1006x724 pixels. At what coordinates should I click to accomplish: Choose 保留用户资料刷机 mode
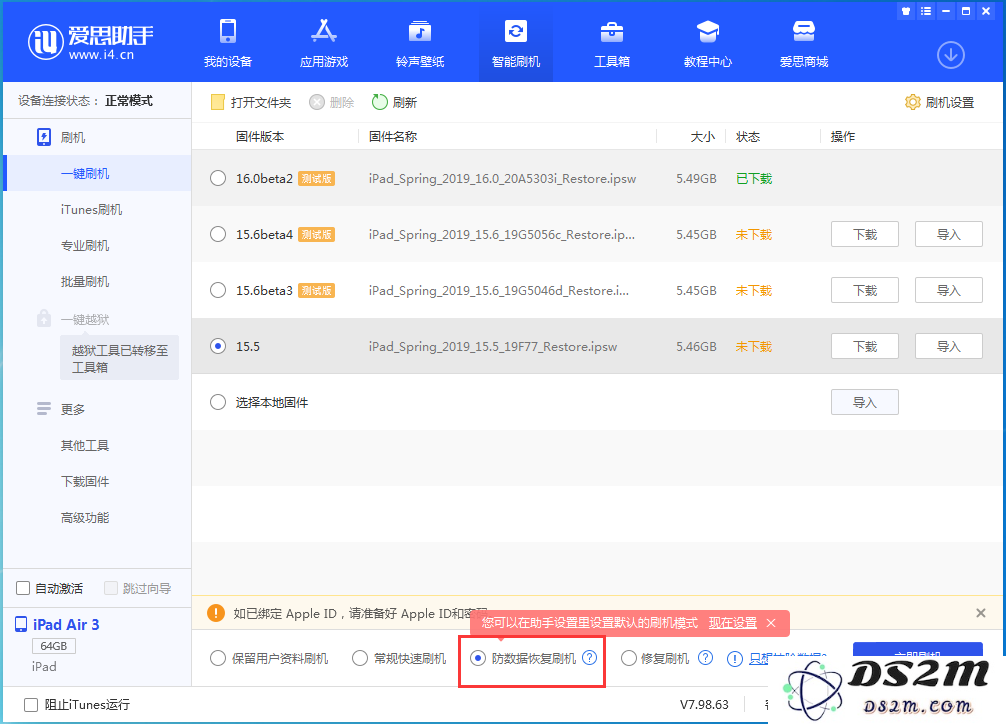point(218,658)
